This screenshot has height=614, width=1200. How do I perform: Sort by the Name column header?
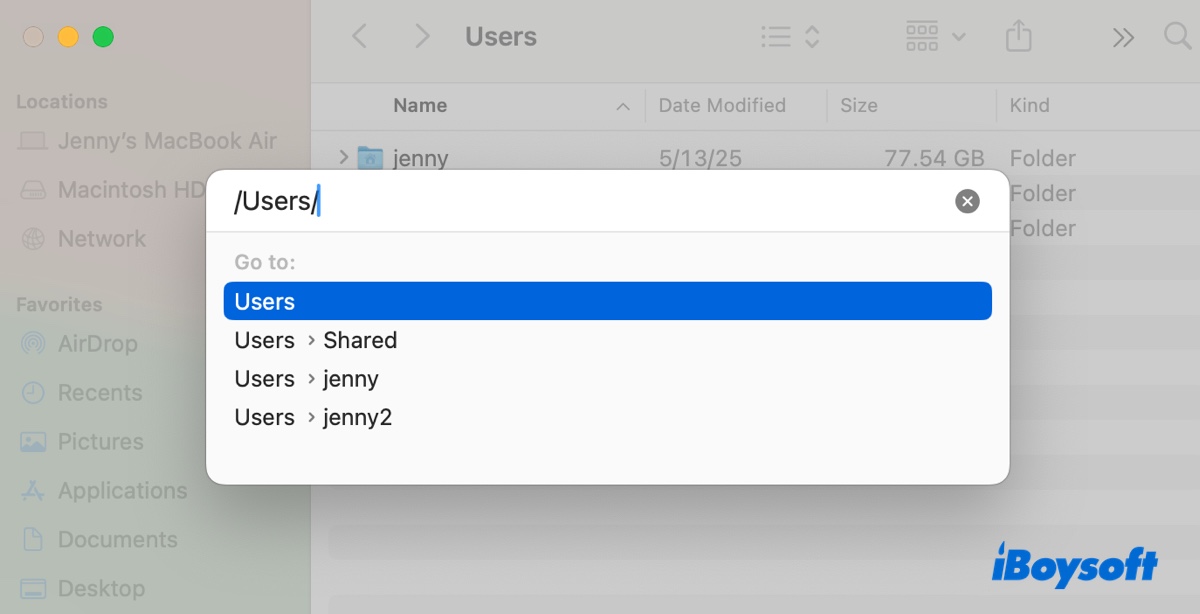coord(420,105)
